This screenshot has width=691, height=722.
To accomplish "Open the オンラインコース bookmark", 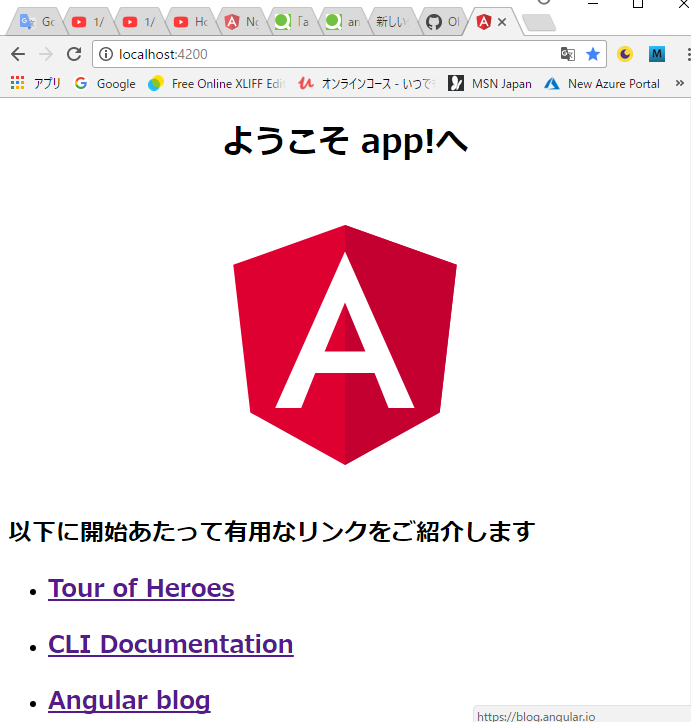I will (x=366, y=84).
